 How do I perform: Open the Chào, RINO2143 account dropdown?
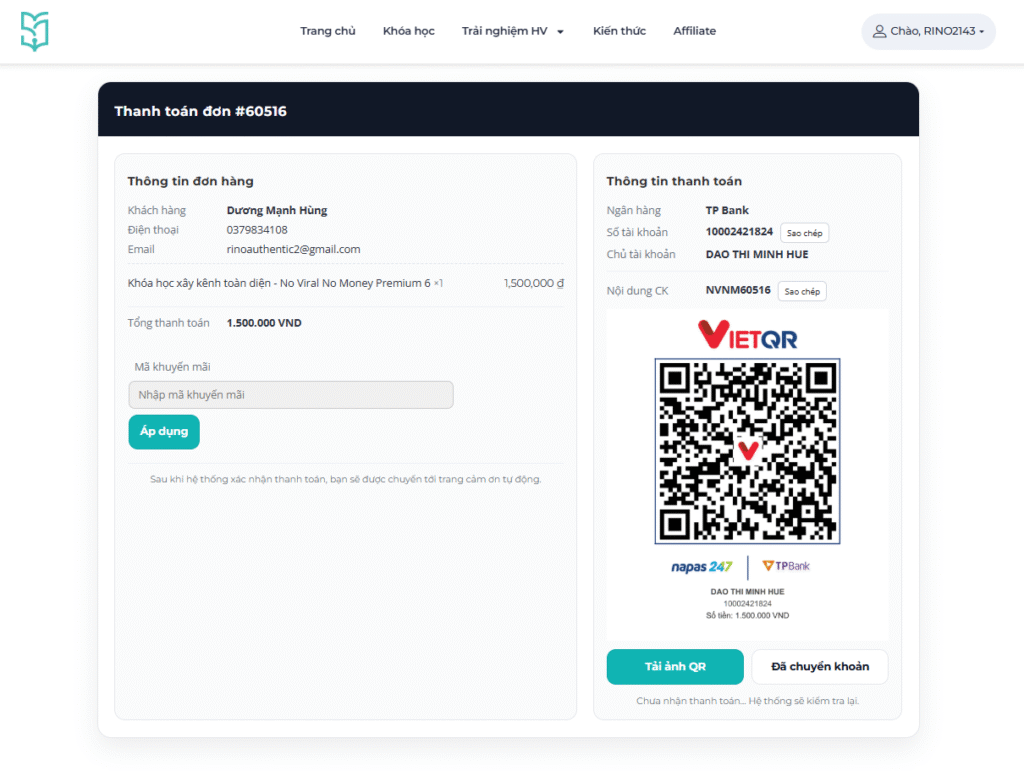click(x=928, y=32)
